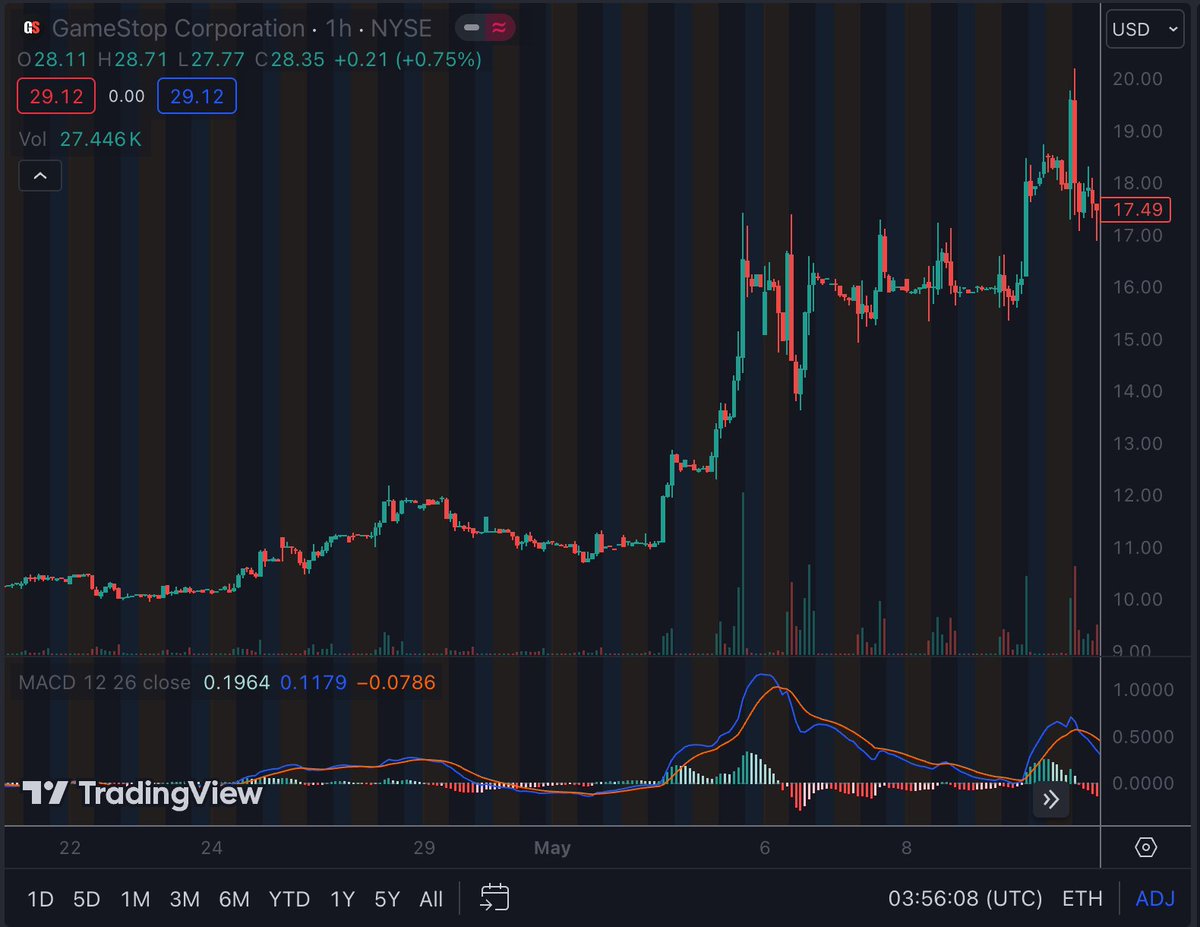Click the histogram value −0.0786
This screenshot has height=927, width=1200.
point(396,683)
